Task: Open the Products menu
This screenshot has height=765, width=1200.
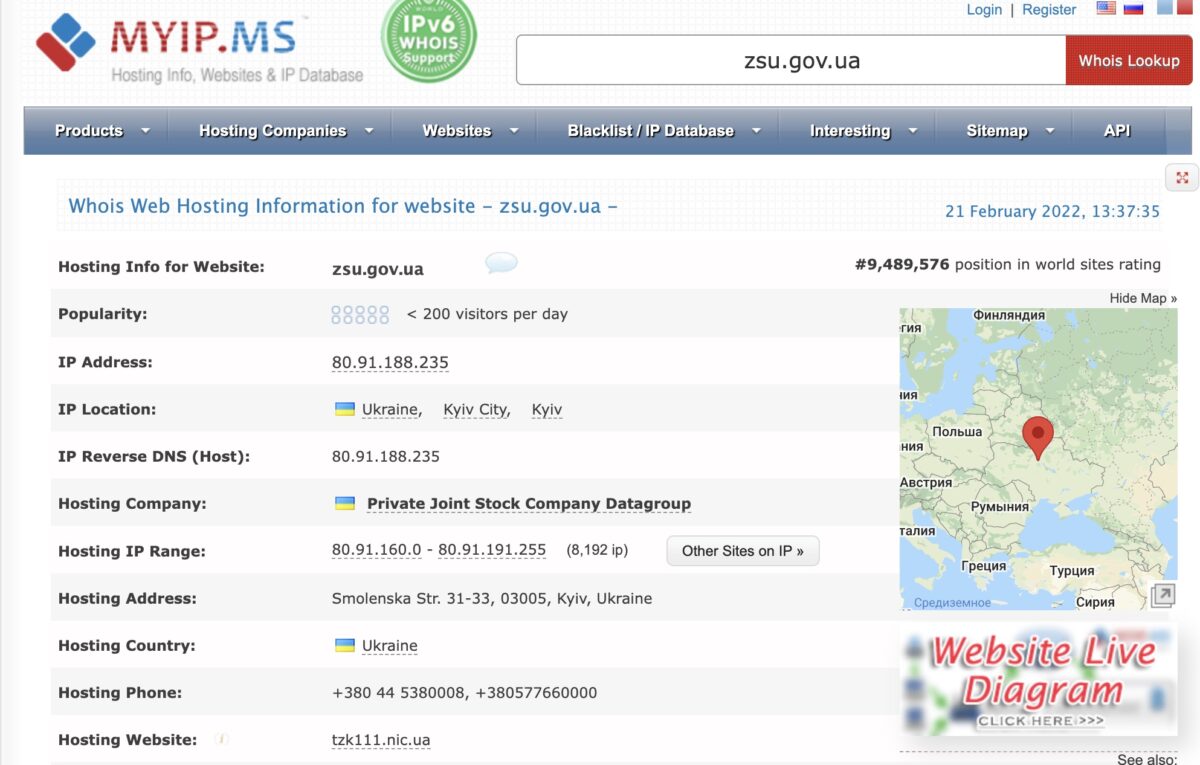Action: tap(89, 130)
